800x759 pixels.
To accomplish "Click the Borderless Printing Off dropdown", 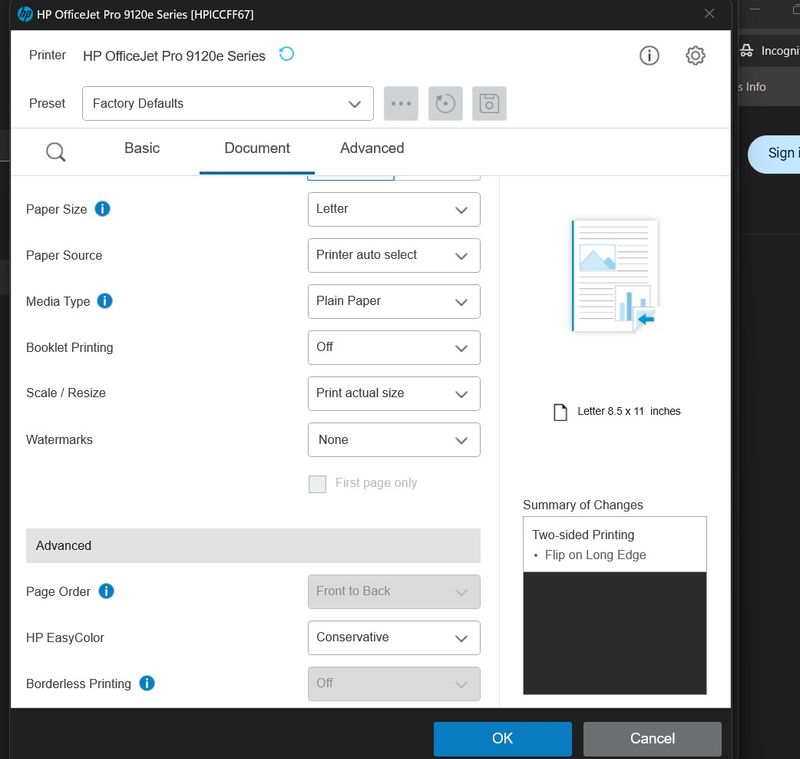I will pyautogui.click(x=394, y=684).
